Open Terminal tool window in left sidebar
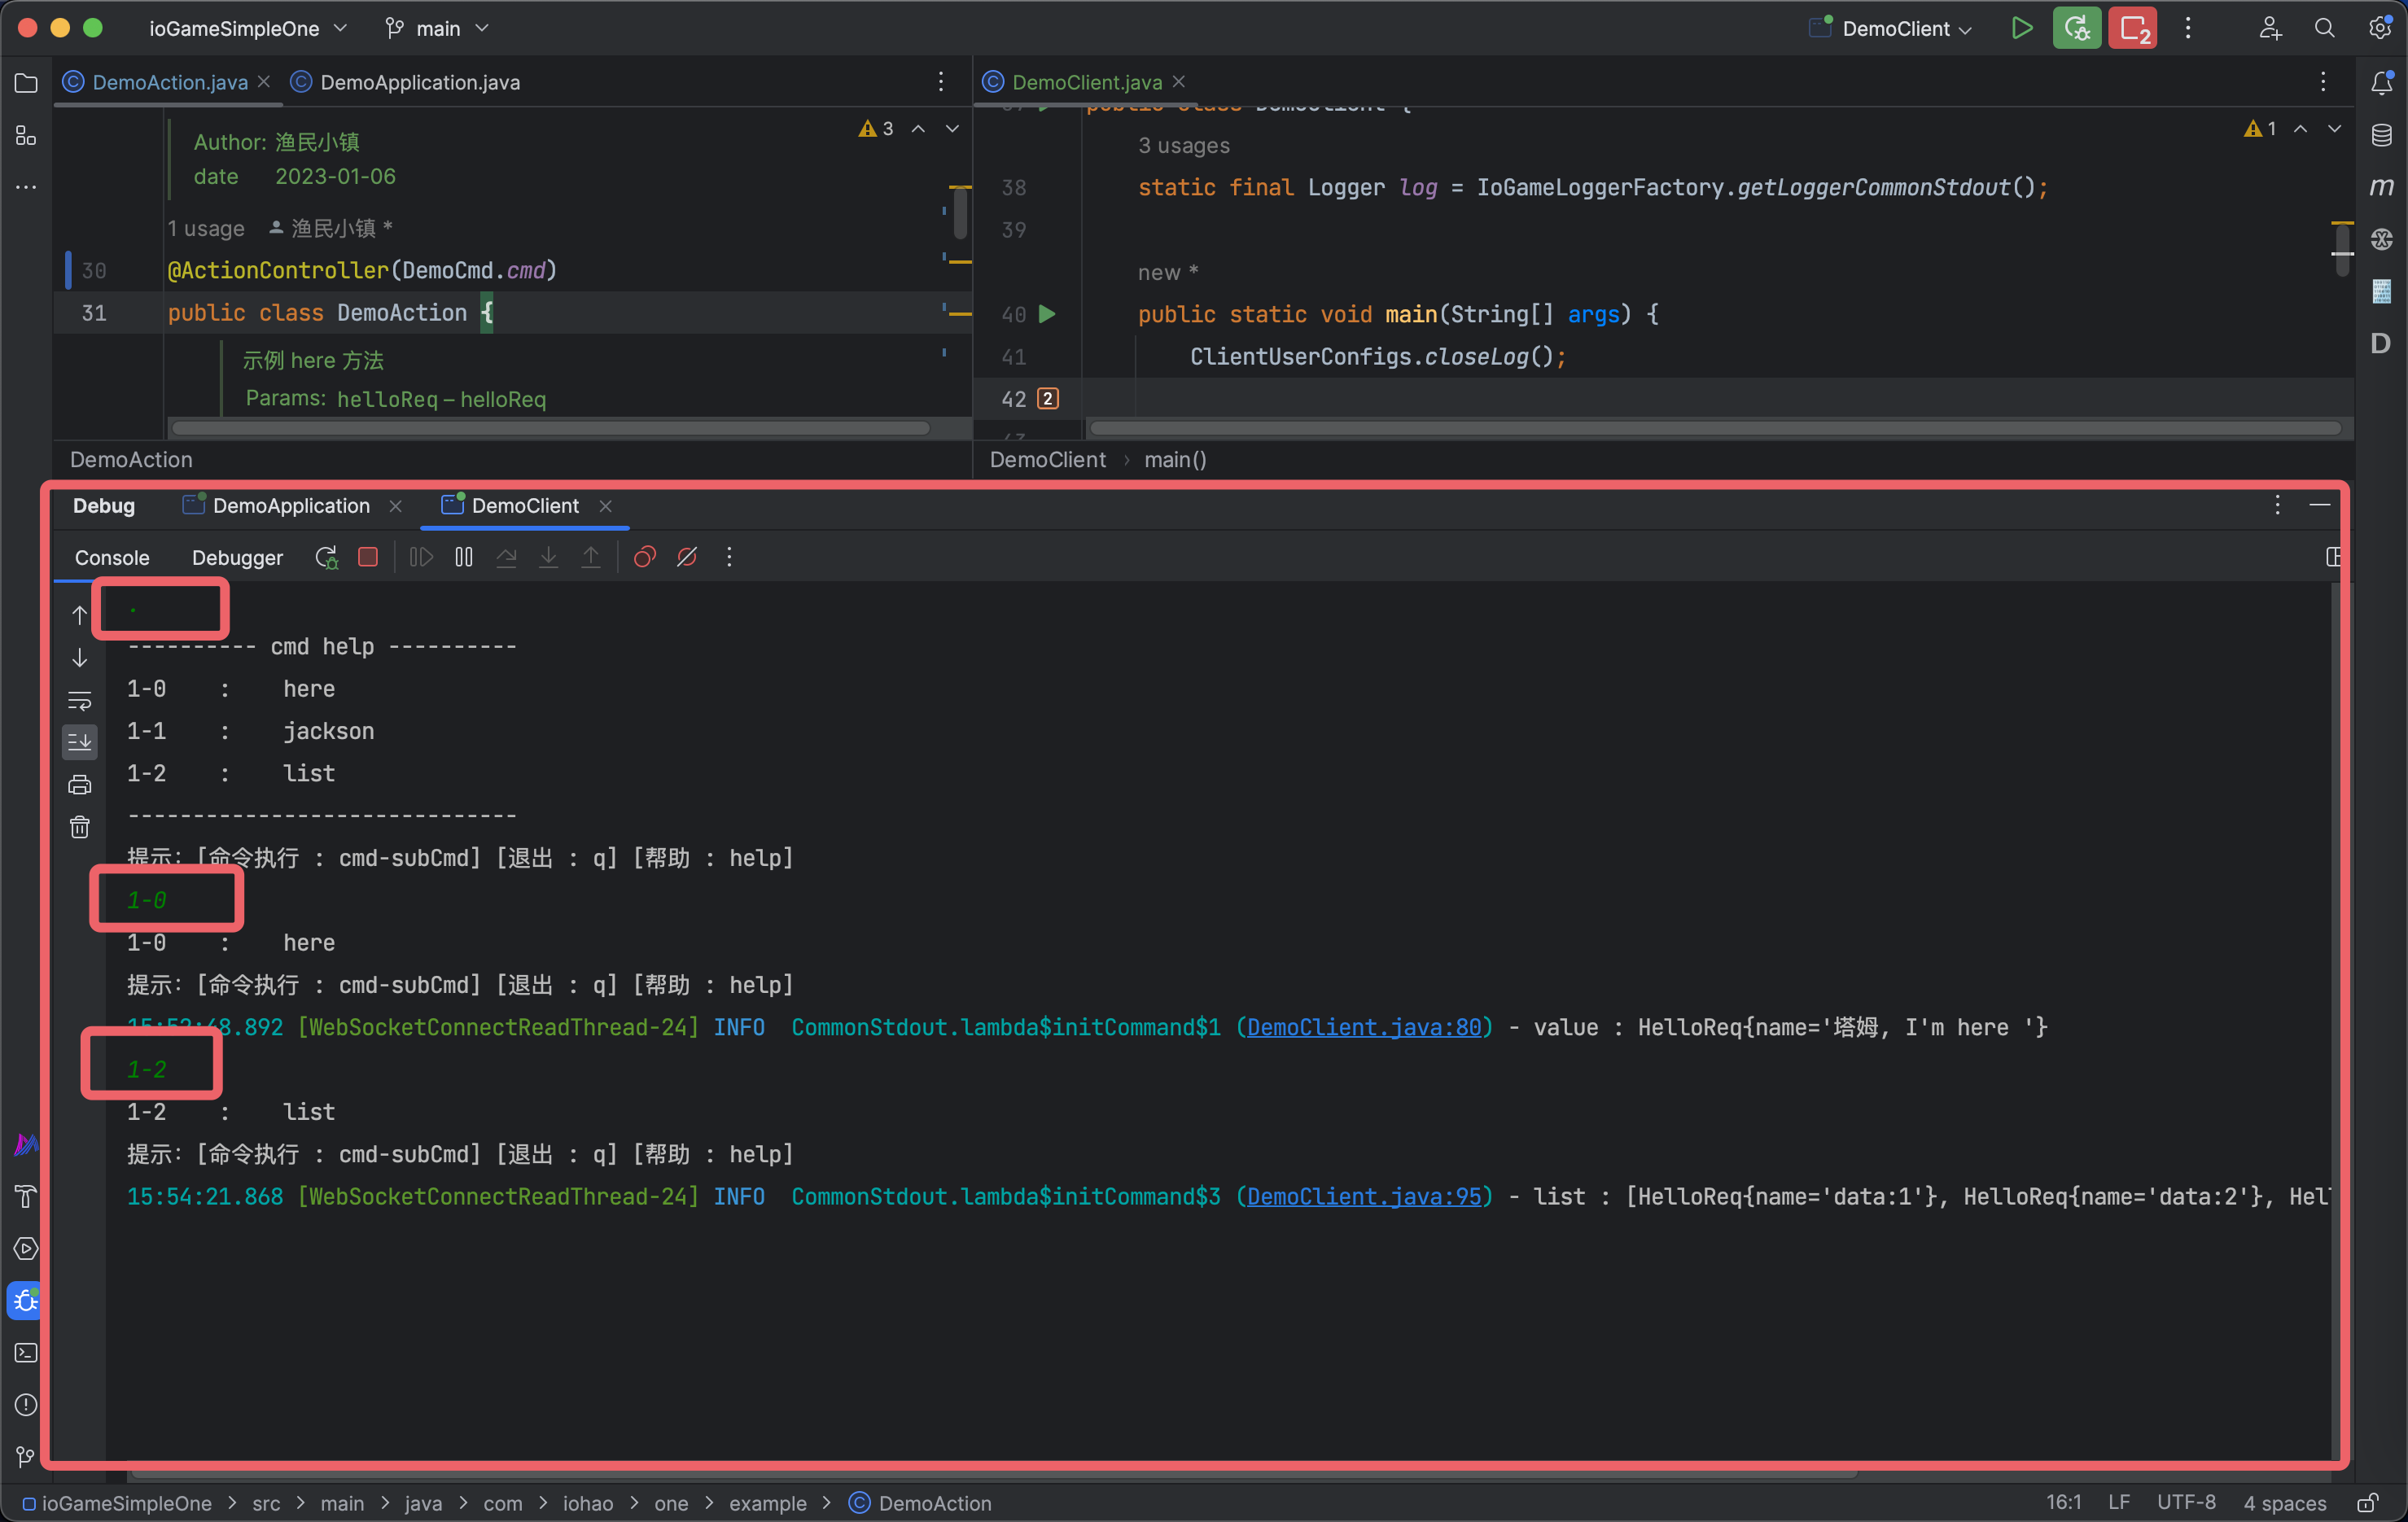Screen dimensions: 2408x1522 pos(26,1353)
